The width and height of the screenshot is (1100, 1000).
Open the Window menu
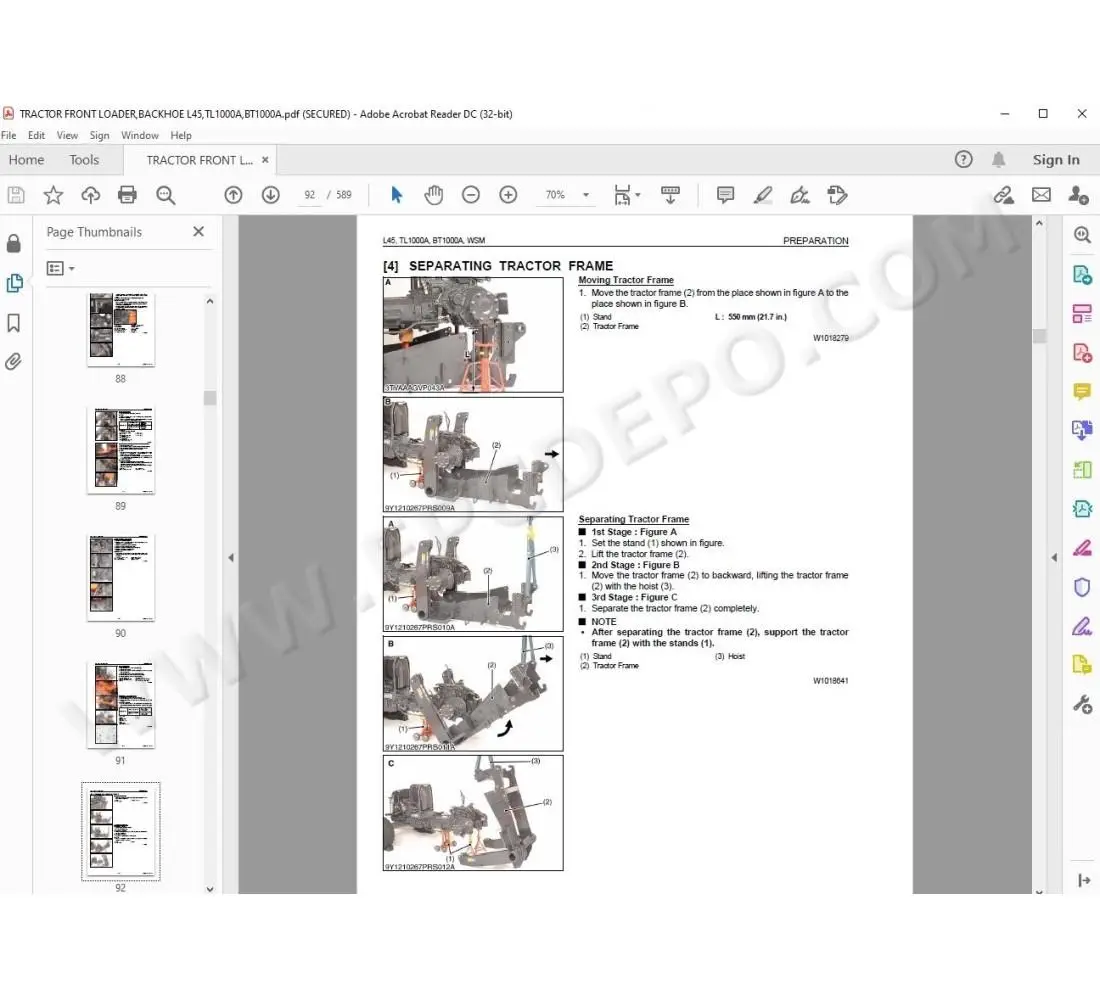140,135
